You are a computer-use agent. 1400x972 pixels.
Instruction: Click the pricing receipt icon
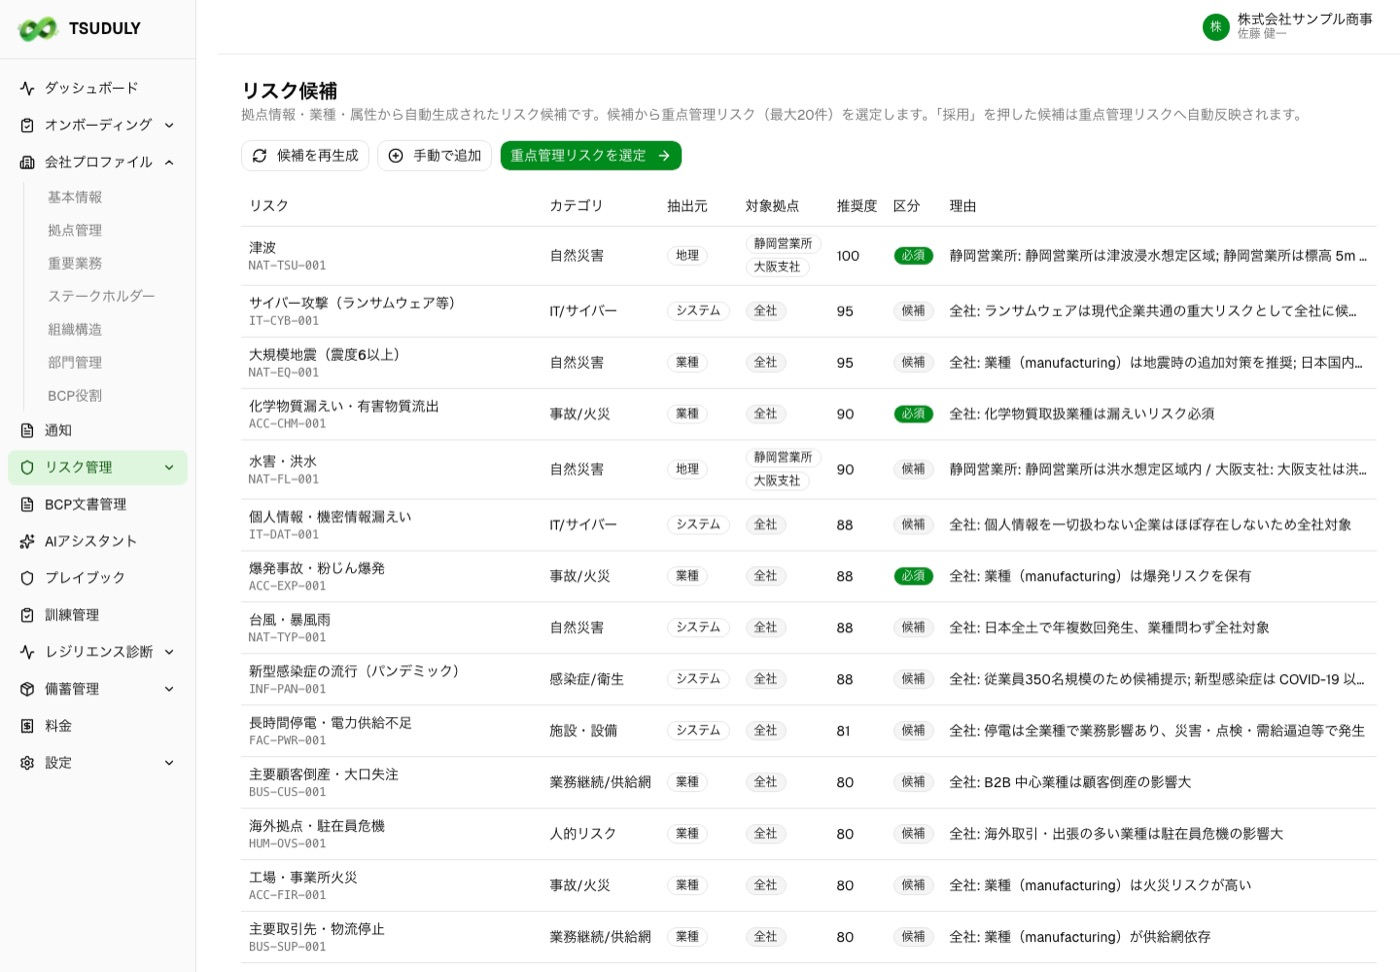tap(27, 726)
